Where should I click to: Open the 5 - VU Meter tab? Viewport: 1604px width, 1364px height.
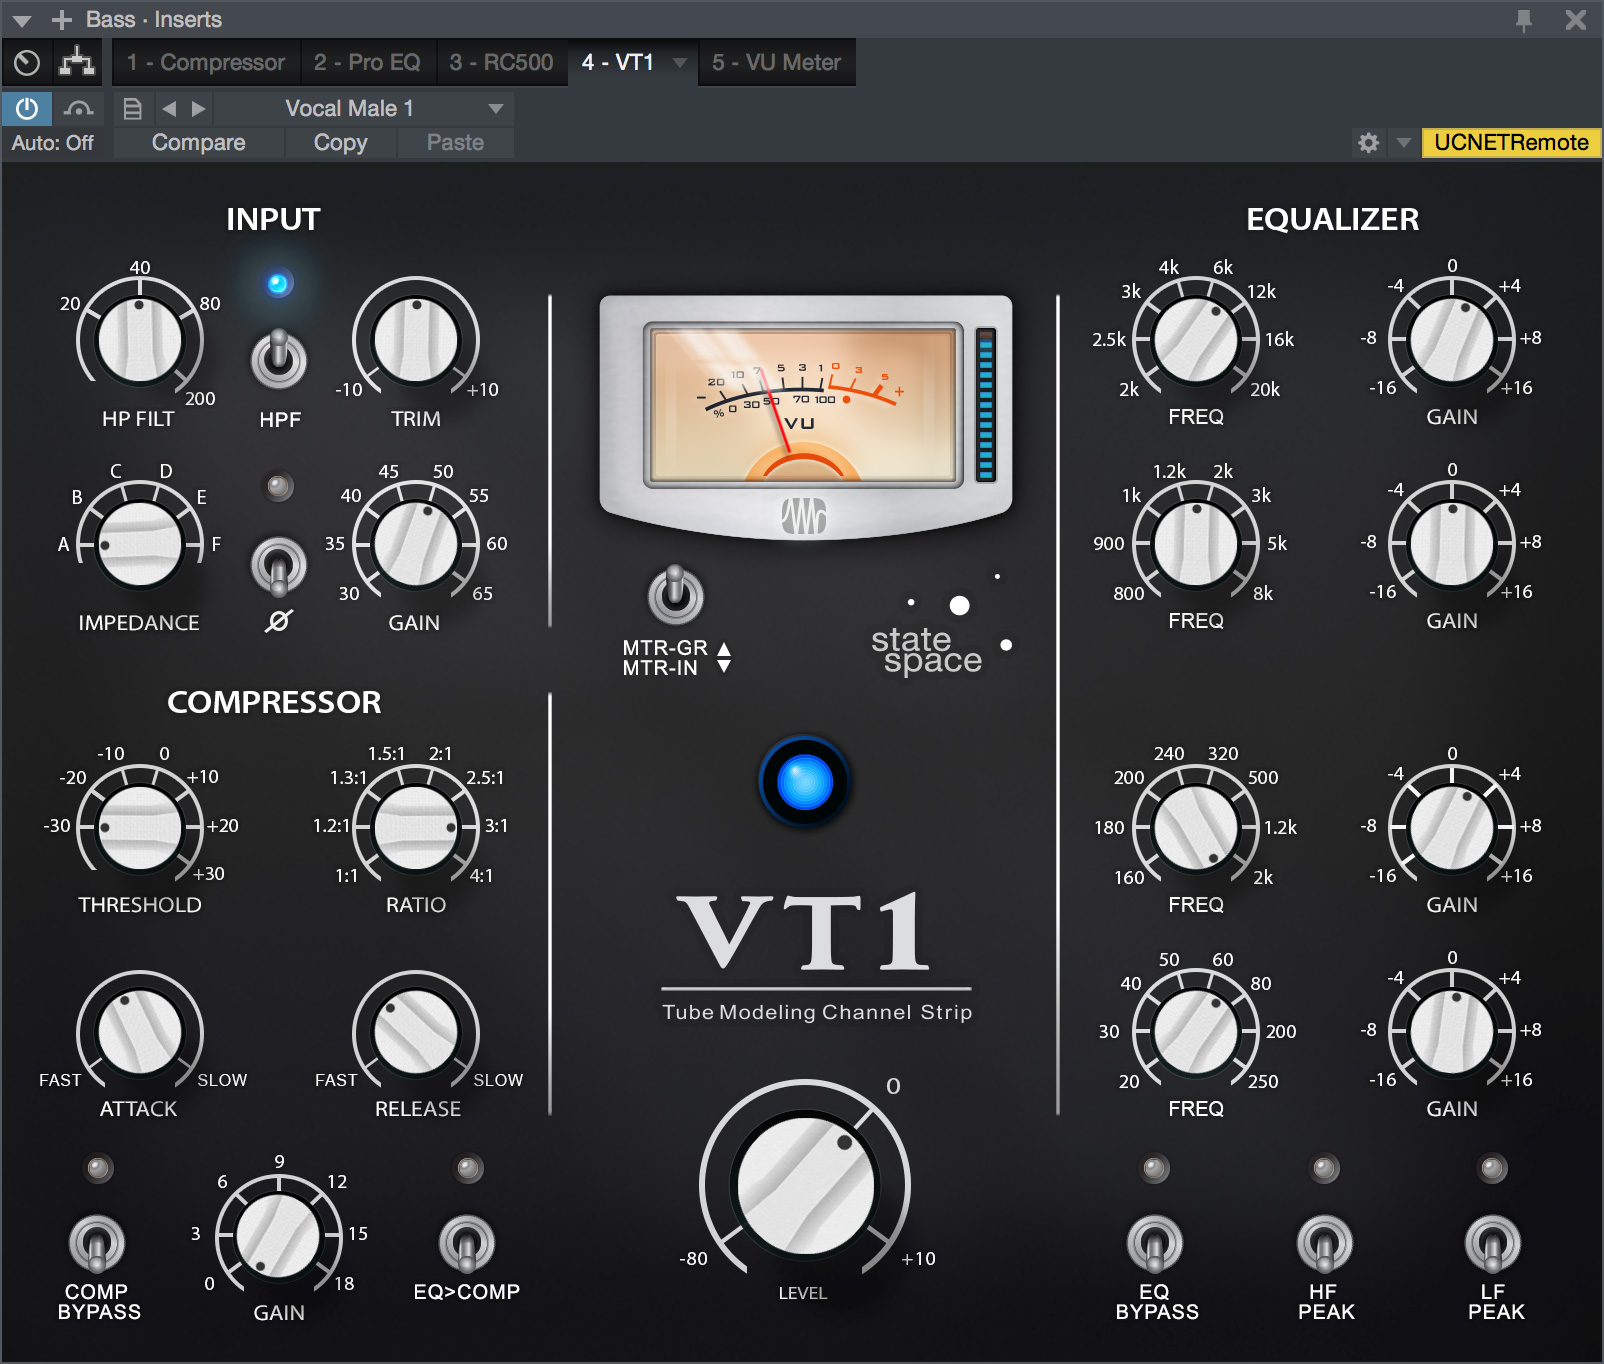point(776,63)
